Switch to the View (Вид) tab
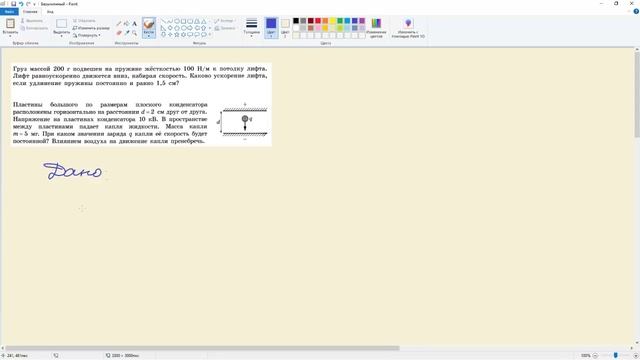The width and height of the screenshot is (640, 360). pyautogui.click(x=50, y=12)
